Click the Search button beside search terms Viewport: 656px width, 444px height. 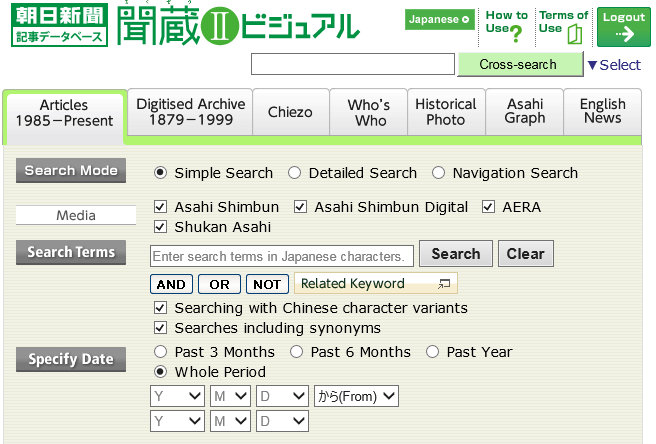coord(456,254)
